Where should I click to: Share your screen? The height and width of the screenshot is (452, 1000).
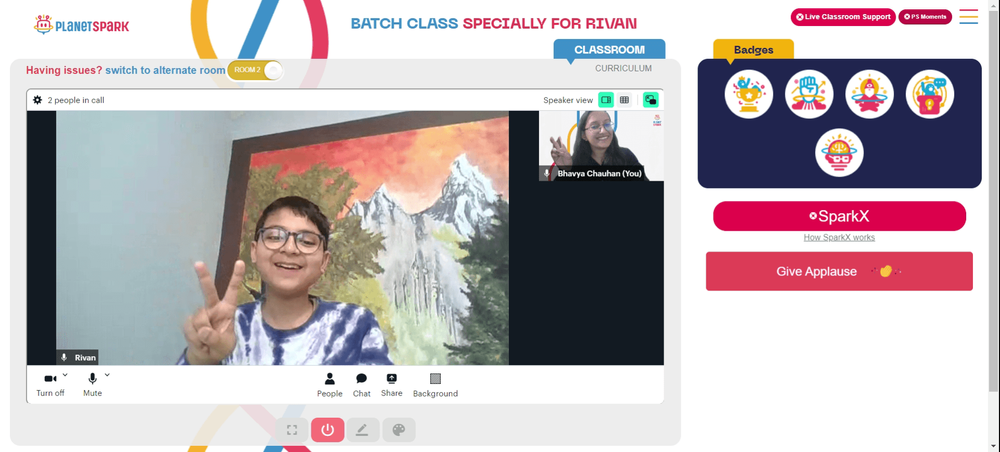392,385
